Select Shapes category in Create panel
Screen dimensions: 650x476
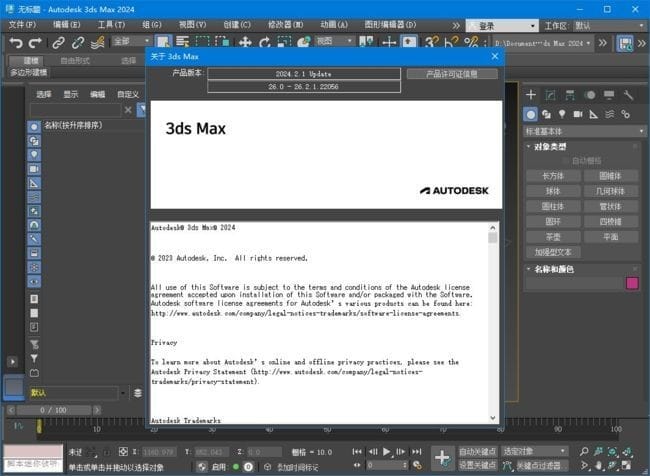[546, 114]
